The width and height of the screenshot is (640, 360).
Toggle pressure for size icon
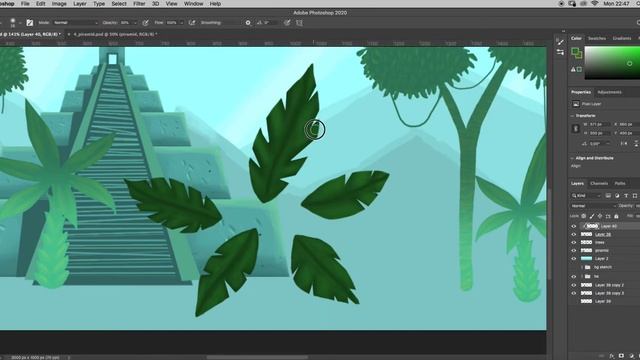(x=287, y=23)
